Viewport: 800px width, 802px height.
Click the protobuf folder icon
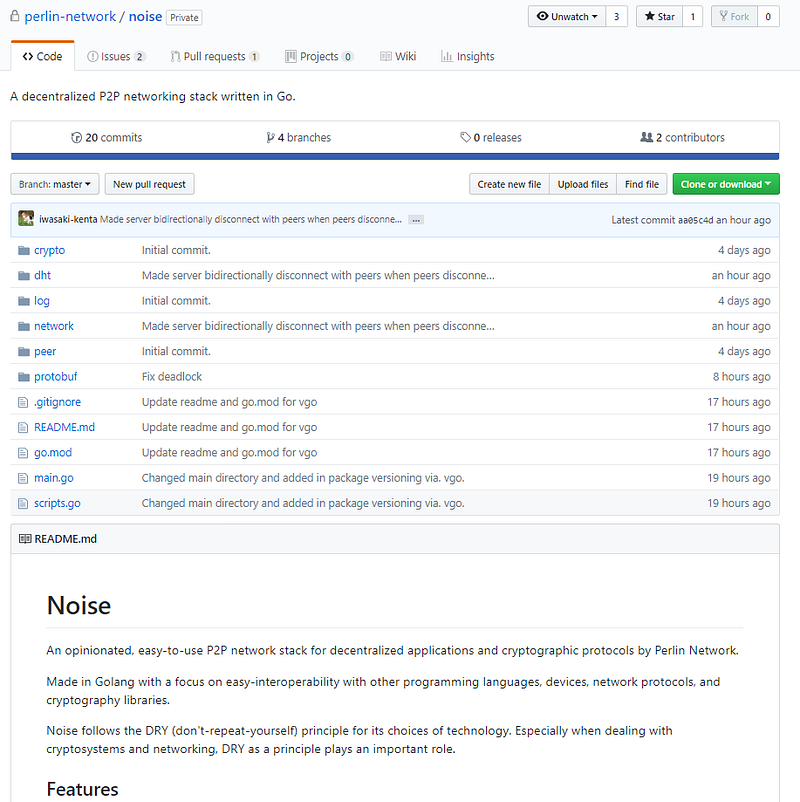[x=24, y=377]
